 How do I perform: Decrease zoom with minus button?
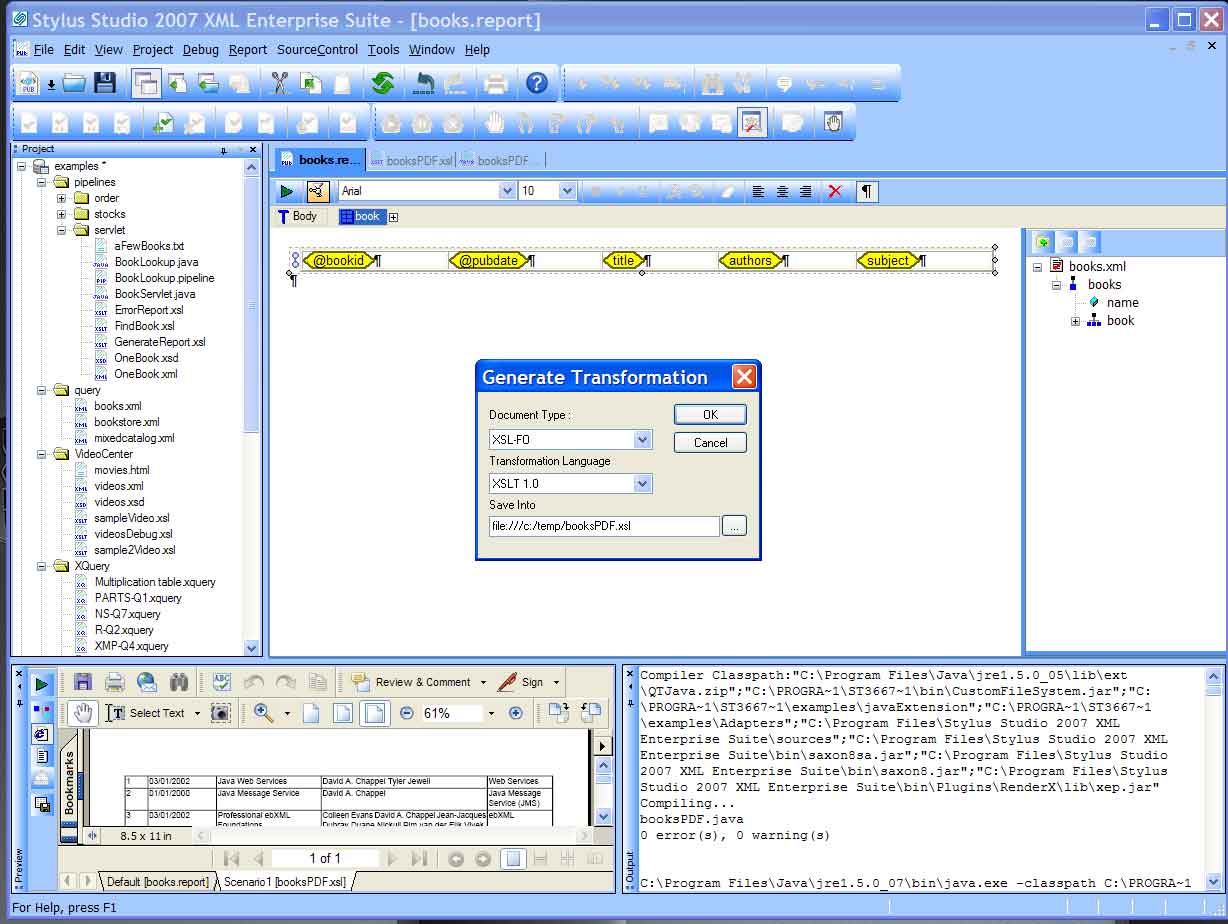click(x=407, y=713)
